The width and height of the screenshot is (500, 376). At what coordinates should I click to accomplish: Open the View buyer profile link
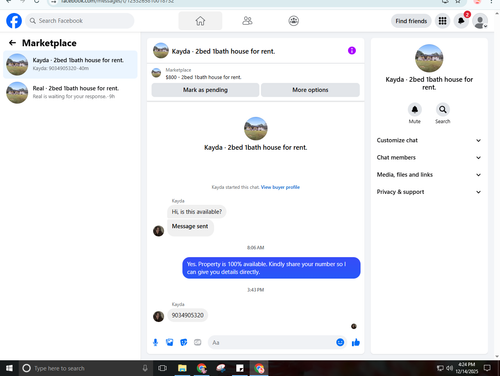280,187
